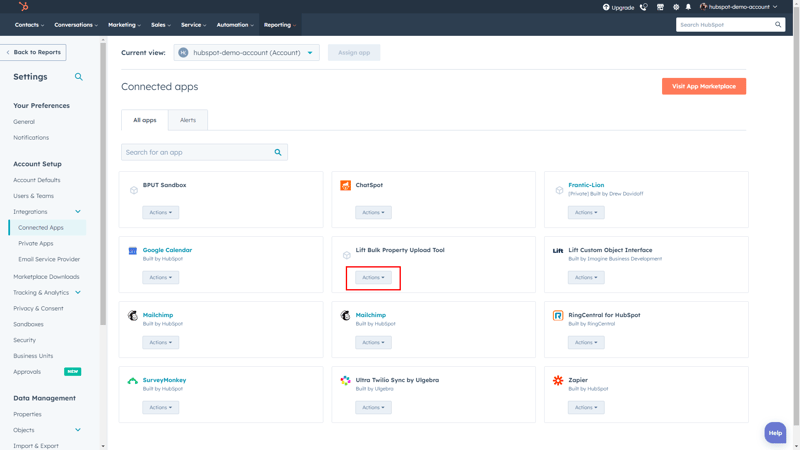800x450 pixels.
Task: Click the Assign app button
Action: click(x=354, y=53)
